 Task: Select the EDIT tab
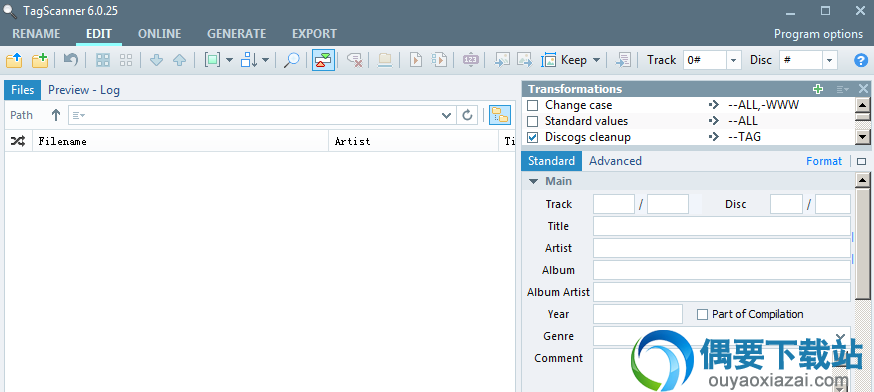(99, 34)
